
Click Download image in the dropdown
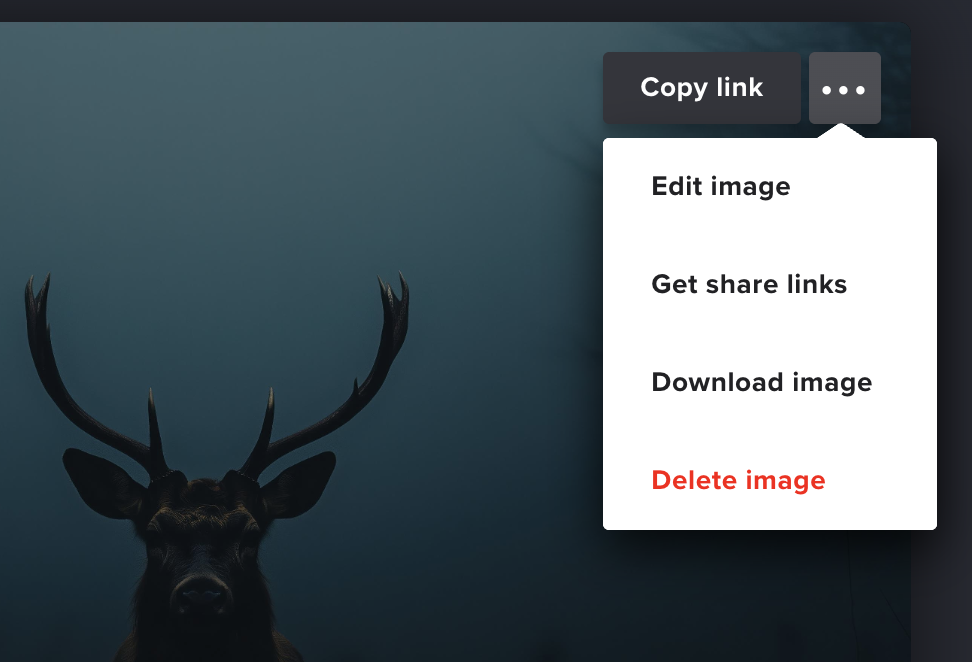tap(761, 382)
